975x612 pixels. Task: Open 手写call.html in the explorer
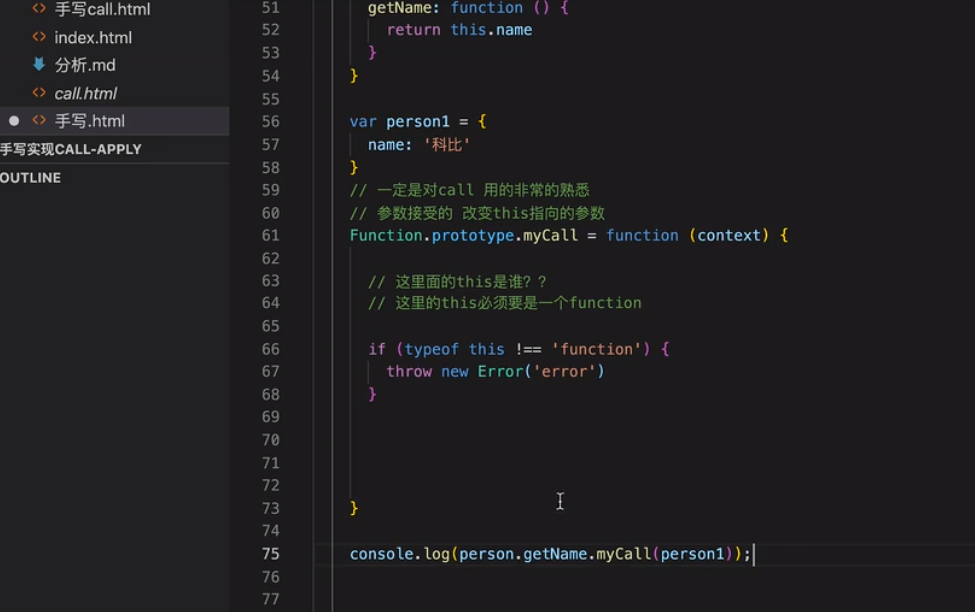click(x=103, y=9)
